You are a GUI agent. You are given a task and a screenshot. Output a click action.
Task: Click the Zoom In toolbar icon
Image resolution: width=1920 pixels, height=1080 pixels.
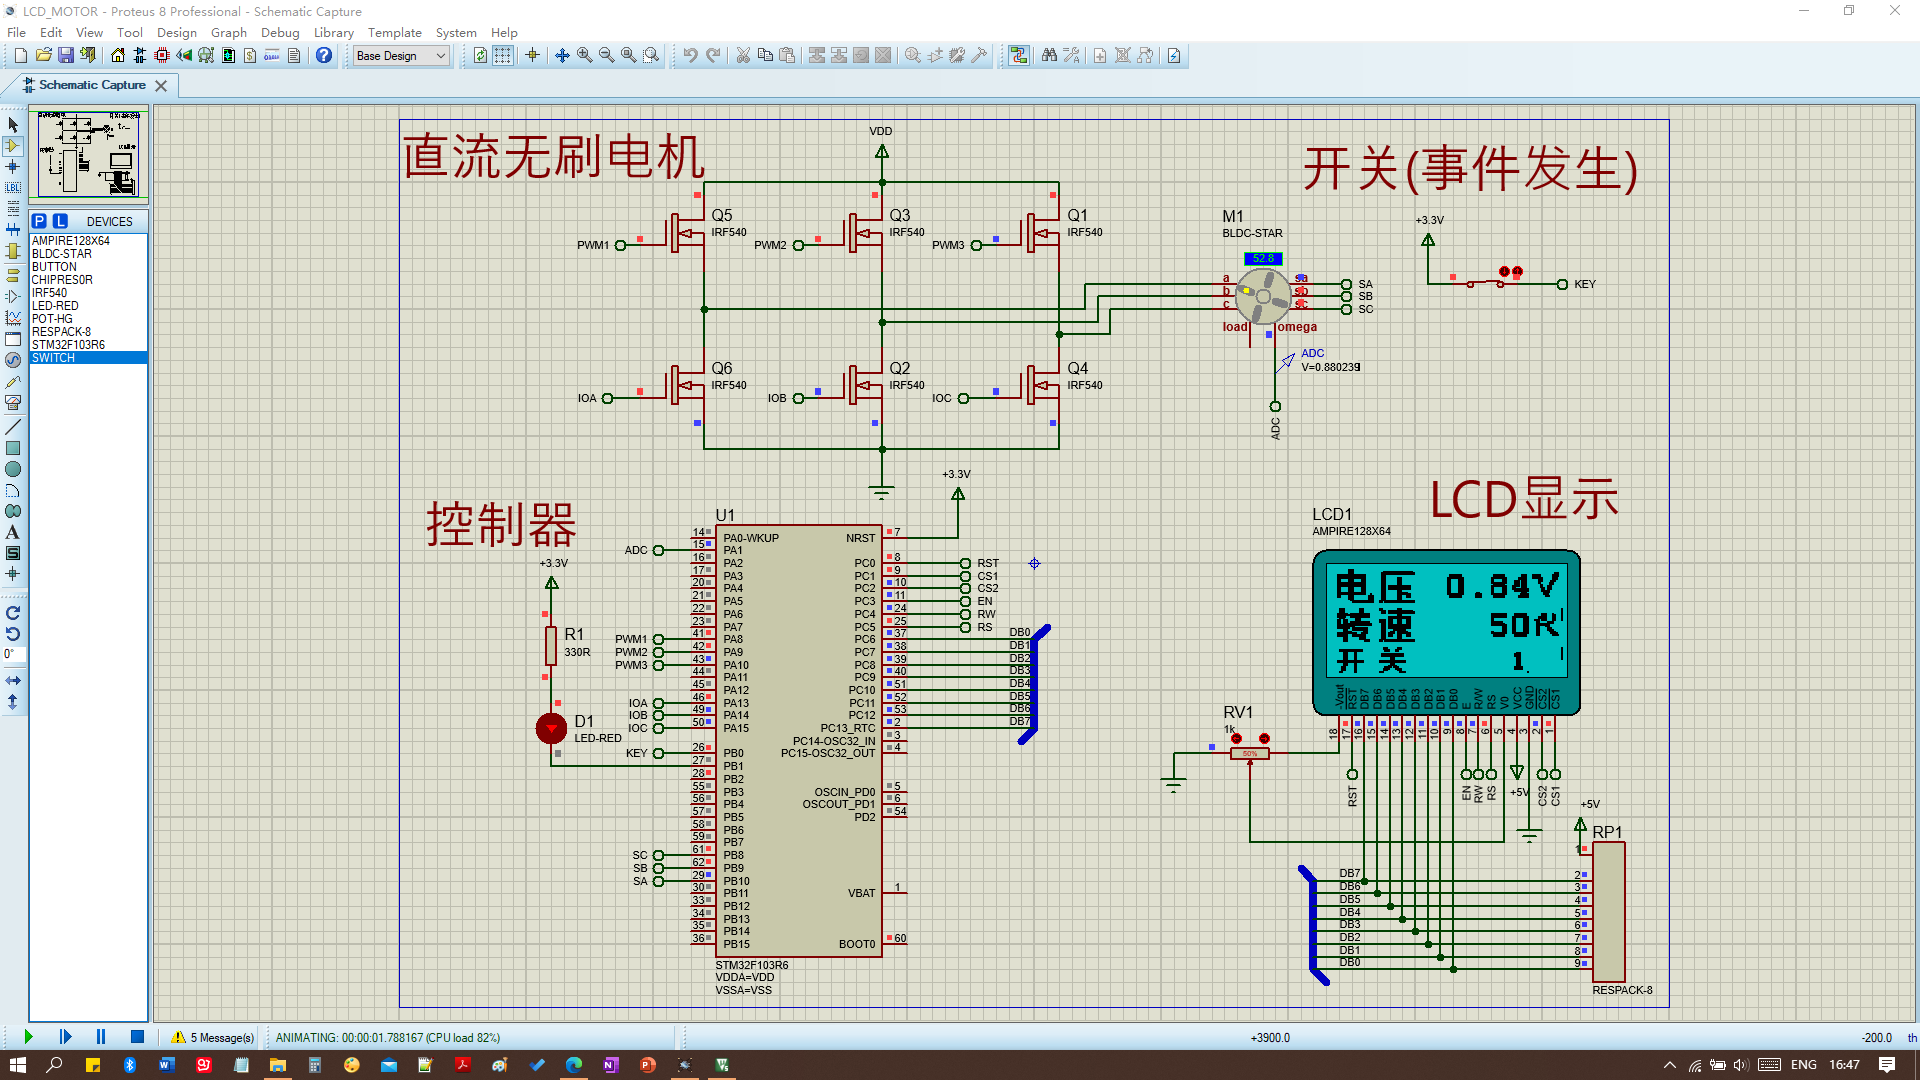pyautogui.click(x=584, y=56)
